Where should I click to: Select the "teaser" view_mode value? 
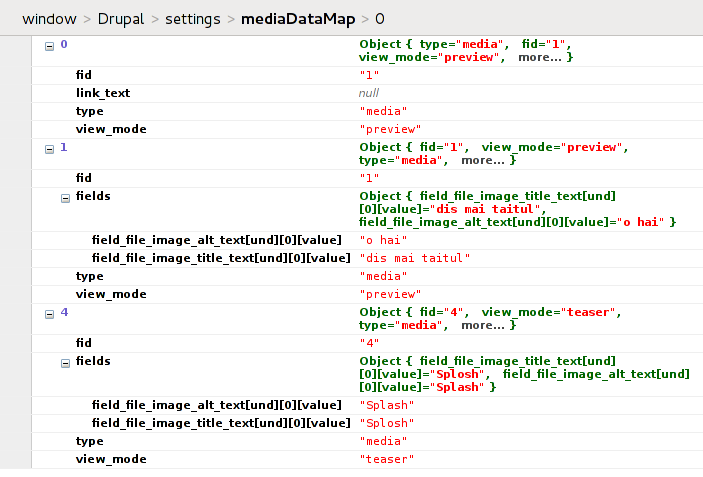(x=386, y=459)
